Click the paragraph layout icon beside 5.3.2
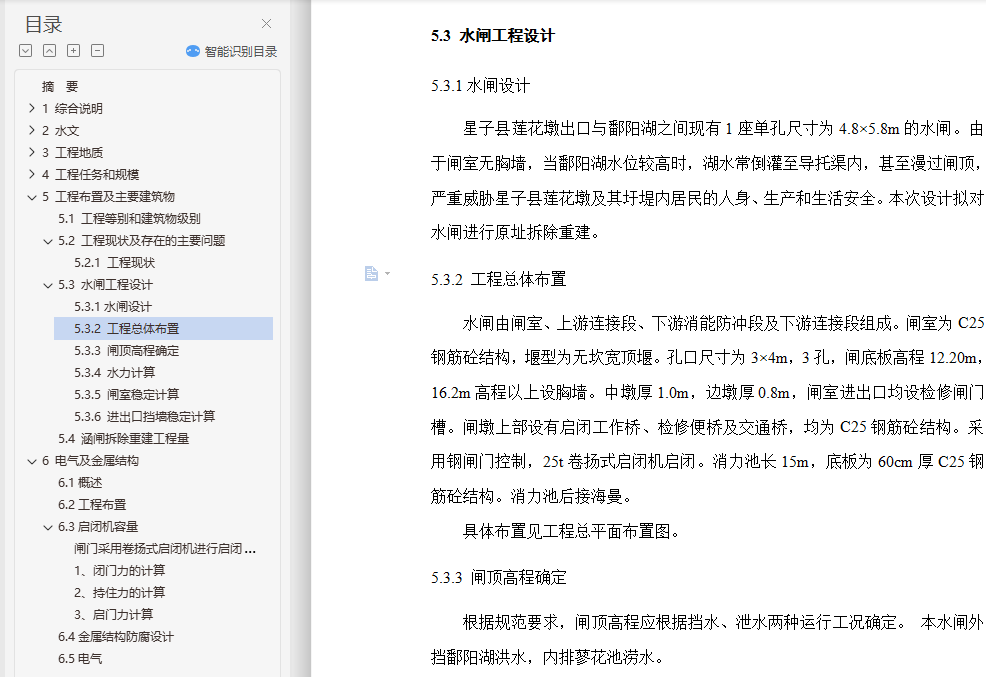986x677 pixels. pos(371,273)
